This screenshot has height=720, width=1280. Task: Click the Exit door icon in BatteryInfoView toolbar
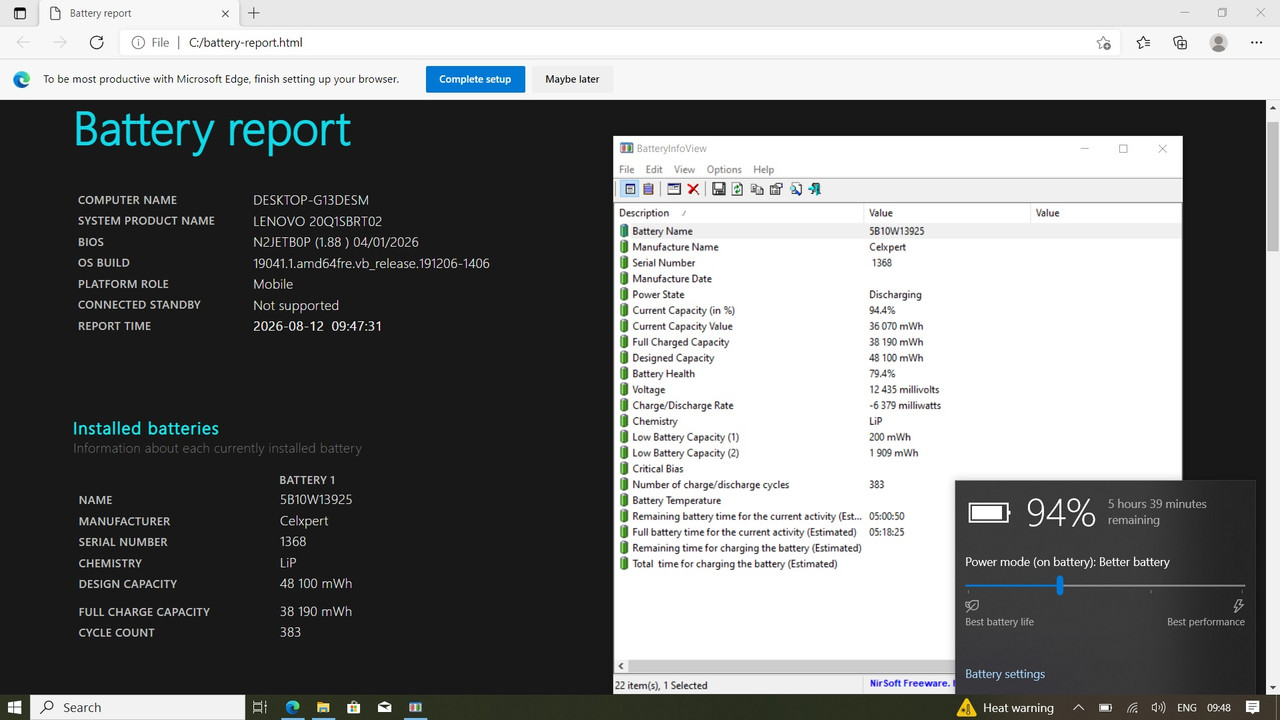(x=815, y=189)
